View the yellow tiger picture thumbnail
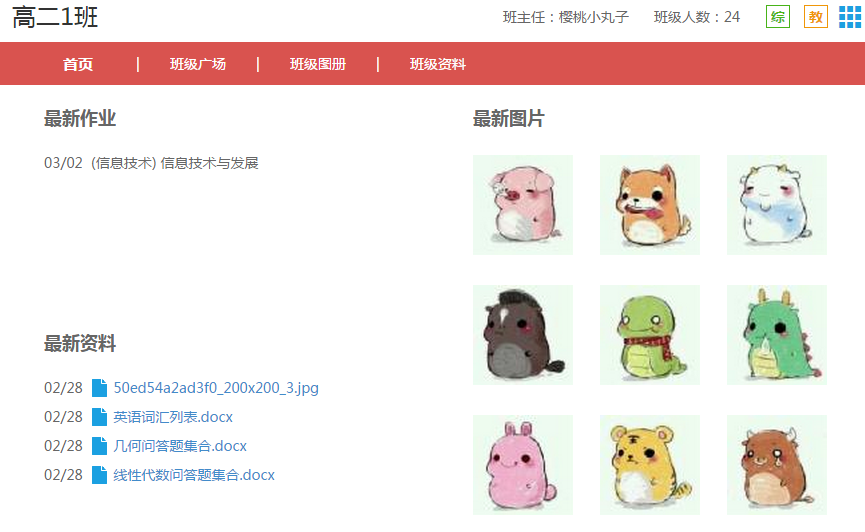The height and width of the screenshot is (532, 865). [650, 465]
